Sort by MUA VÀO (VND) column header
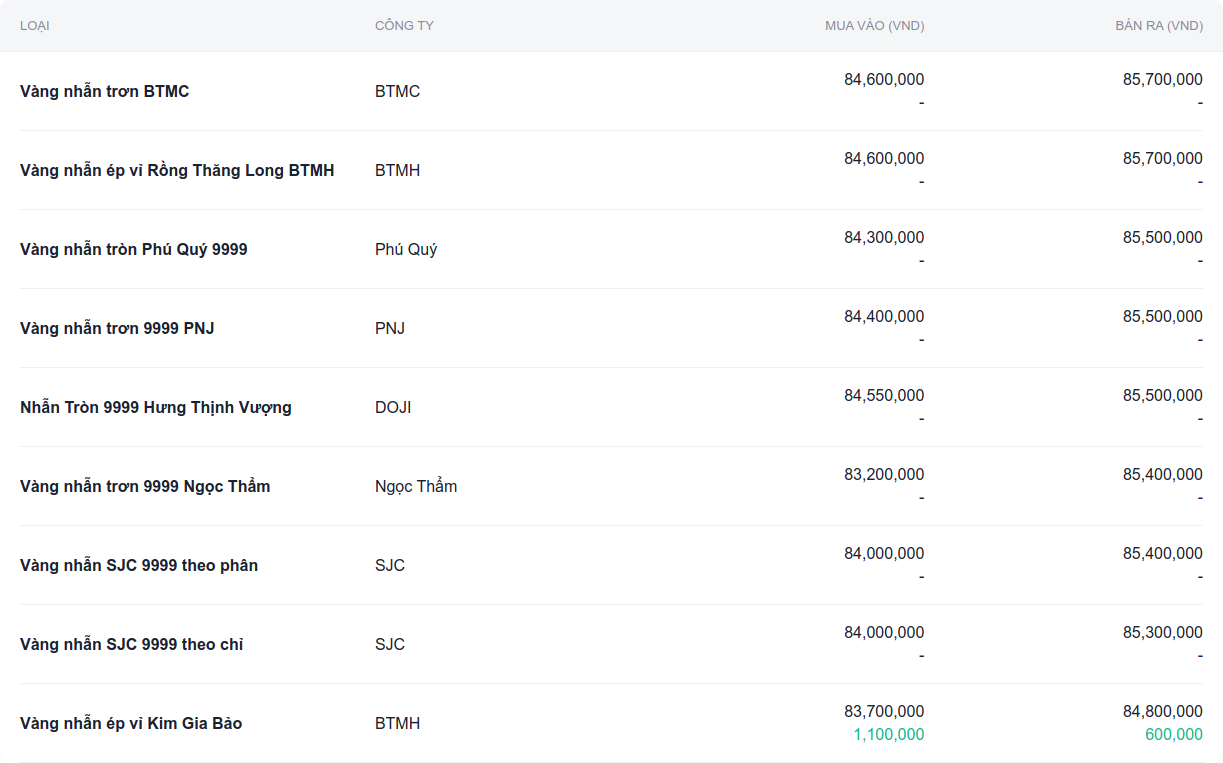1223x763 pixels. point(874,26)
